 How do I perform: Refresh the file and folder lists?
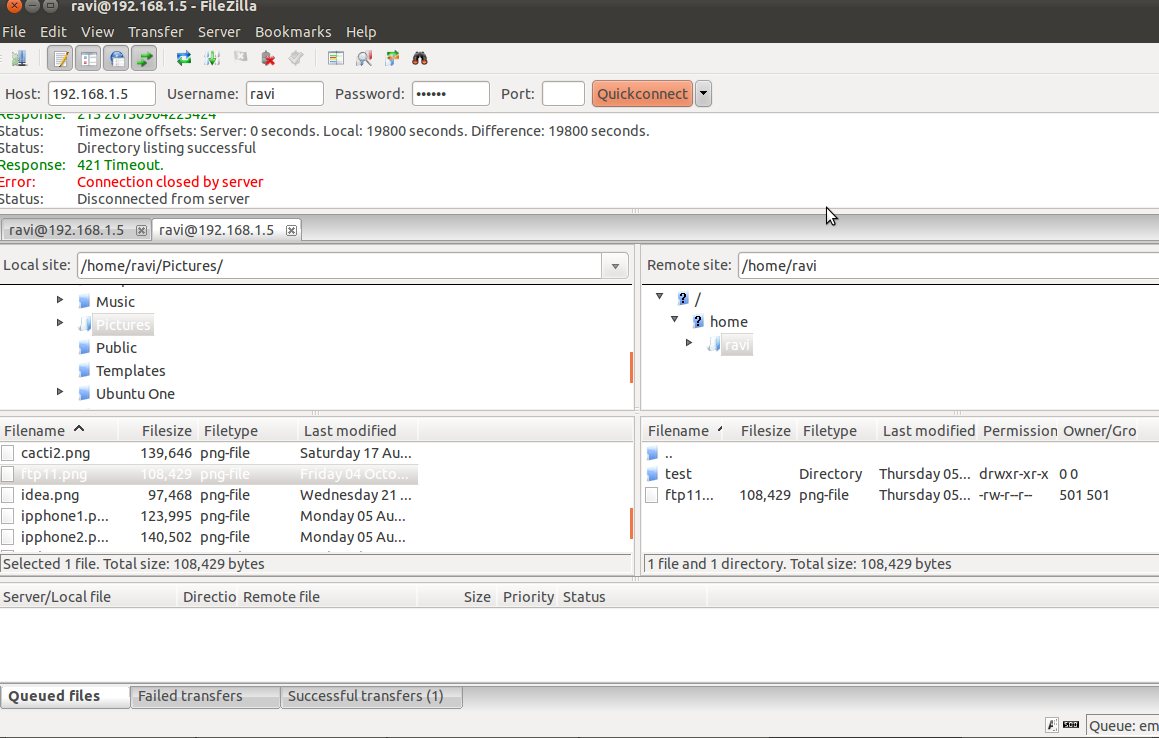[x=182, y=58]
